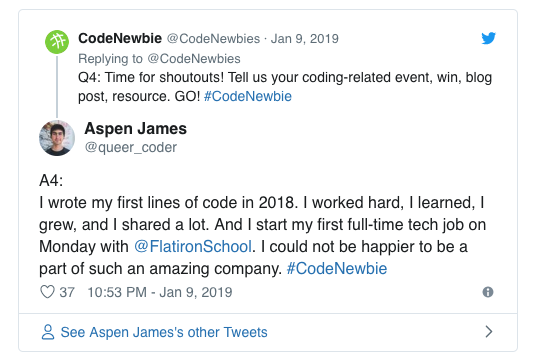Open the @FlatironSchool mention

tap(193, 247)
